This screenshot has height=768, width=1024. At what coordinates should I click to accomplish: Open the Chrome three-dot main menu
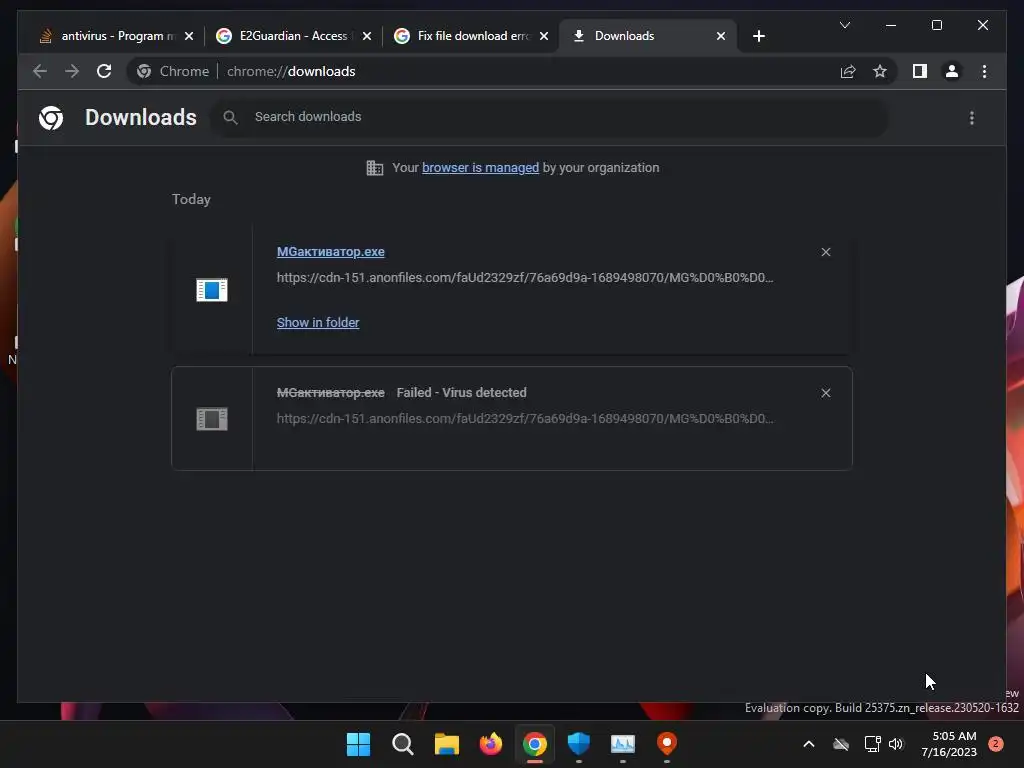pyautogui.click(x=984, y=71)
